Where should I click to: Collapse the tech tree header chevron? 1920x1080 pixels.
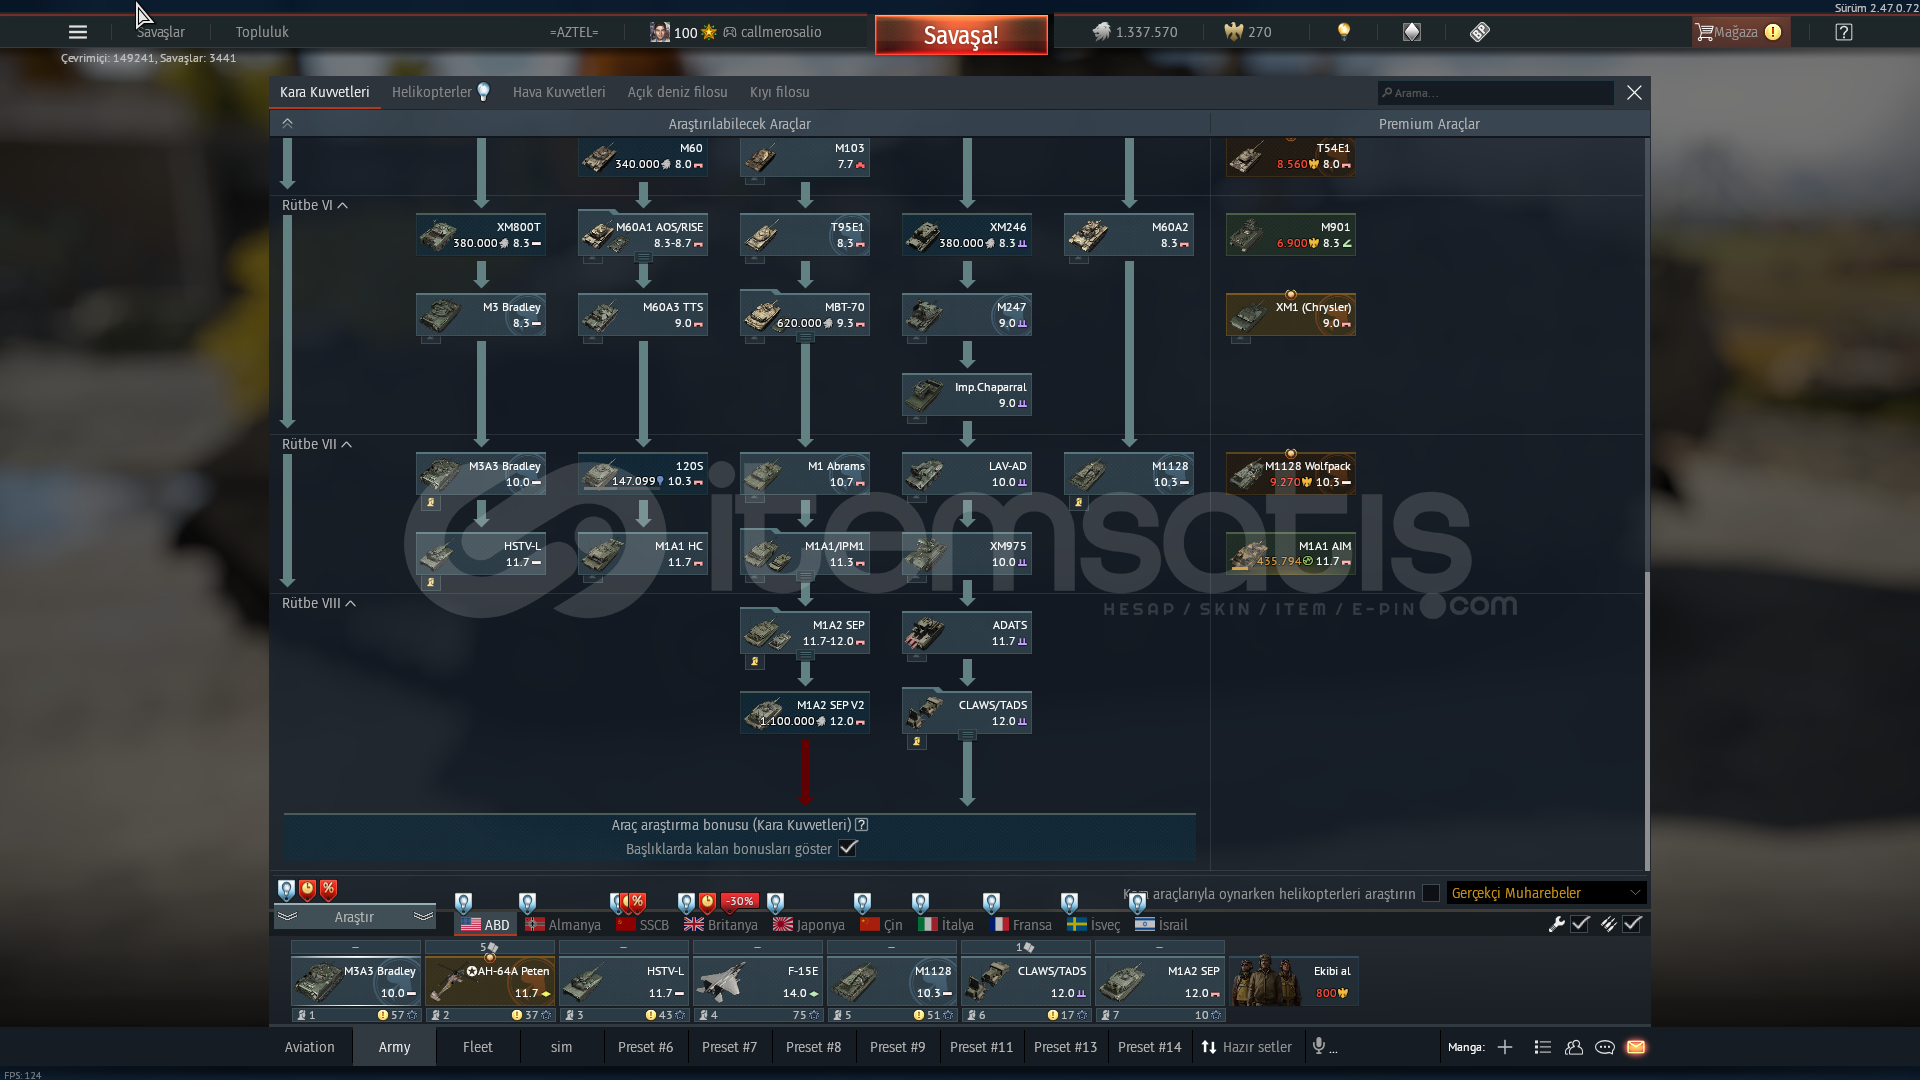(287, 123)
